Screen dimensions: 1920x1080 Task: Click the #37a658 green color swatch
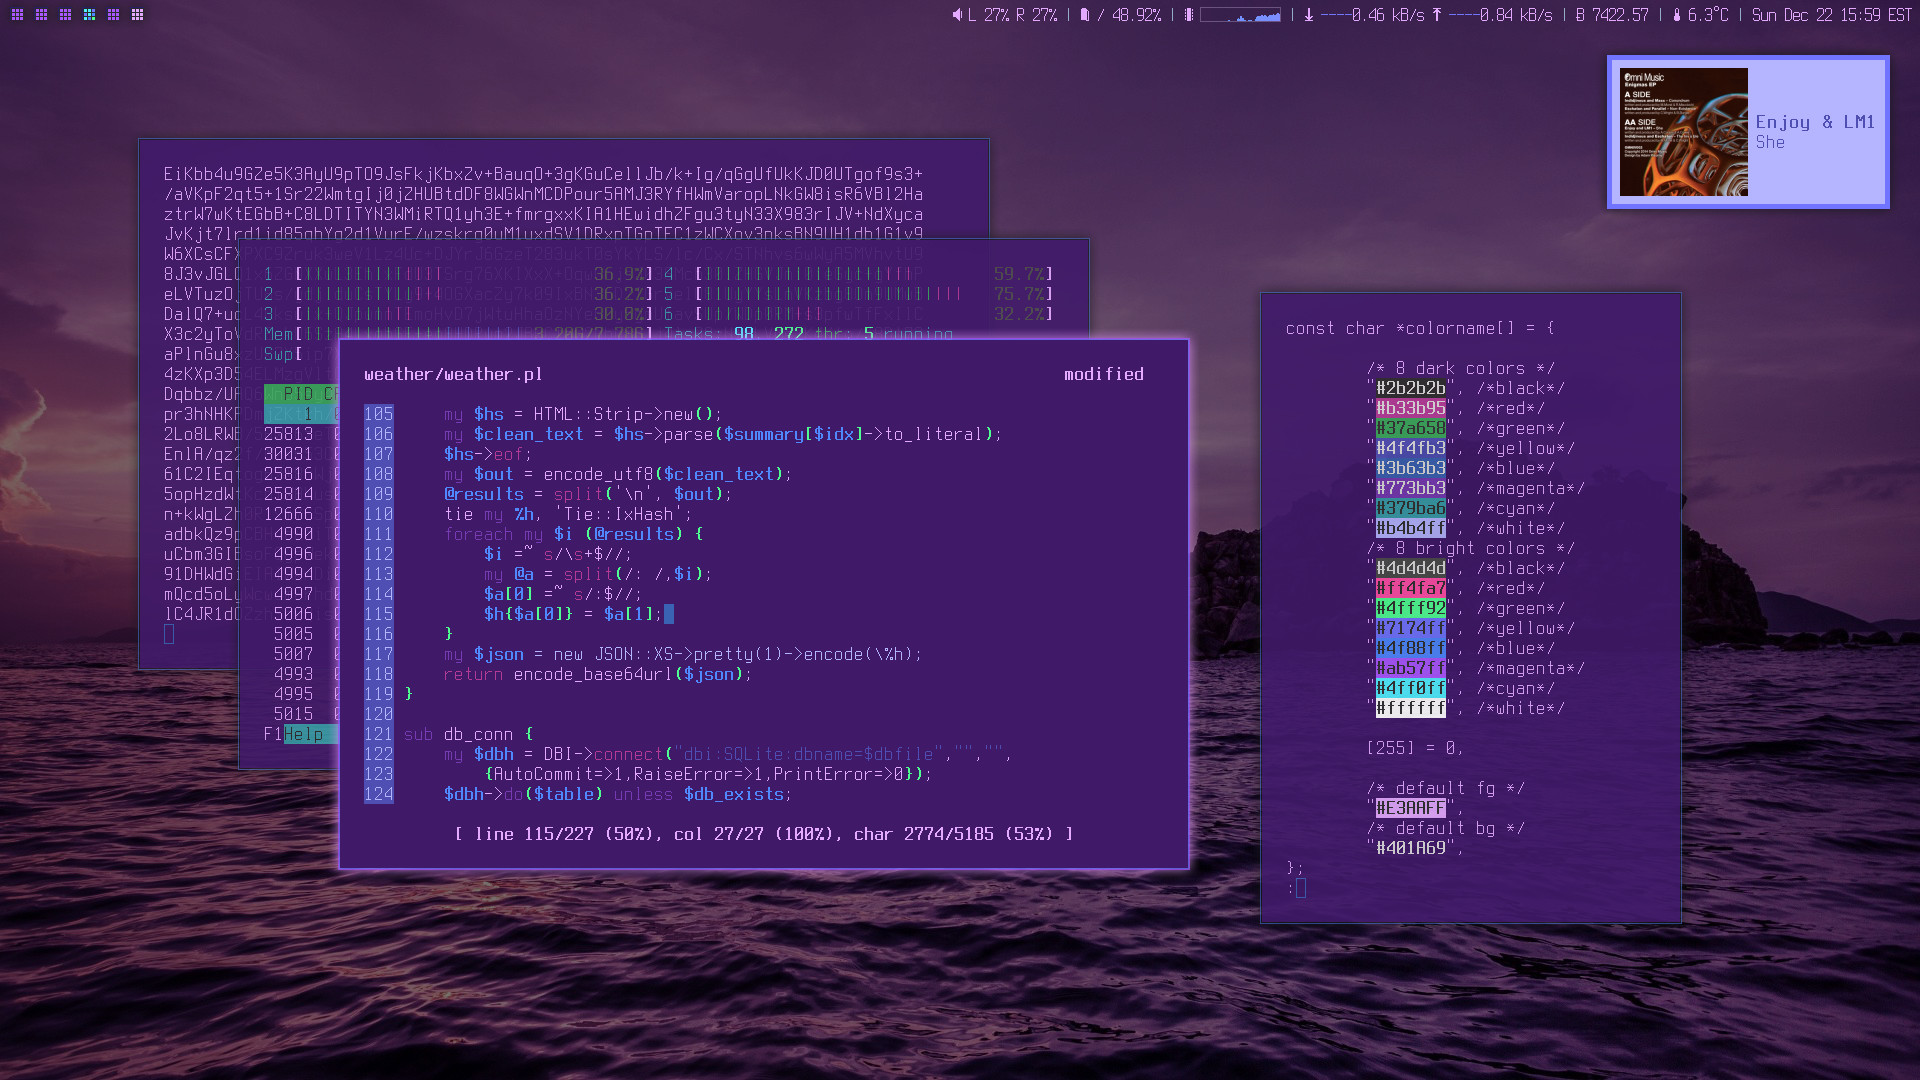[x=1410, y=428]
